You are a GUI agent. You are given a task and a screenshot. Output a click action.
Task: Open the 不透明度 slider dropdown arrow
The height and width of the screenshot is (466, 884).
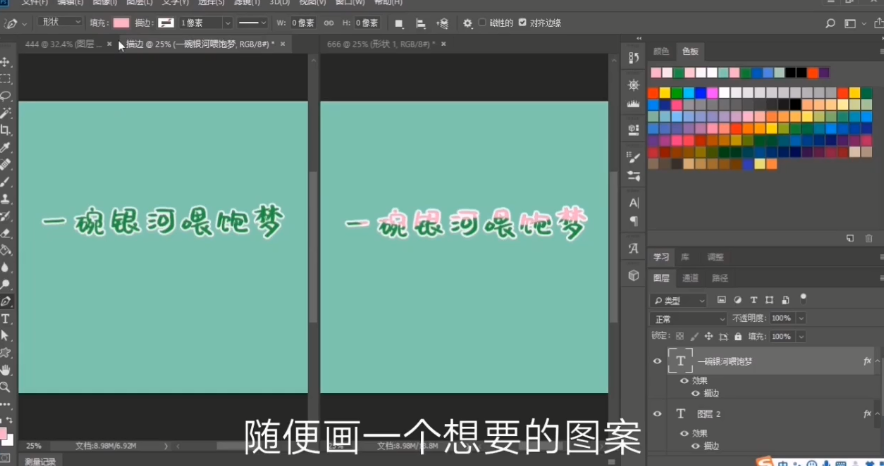[x=801, y=318]
